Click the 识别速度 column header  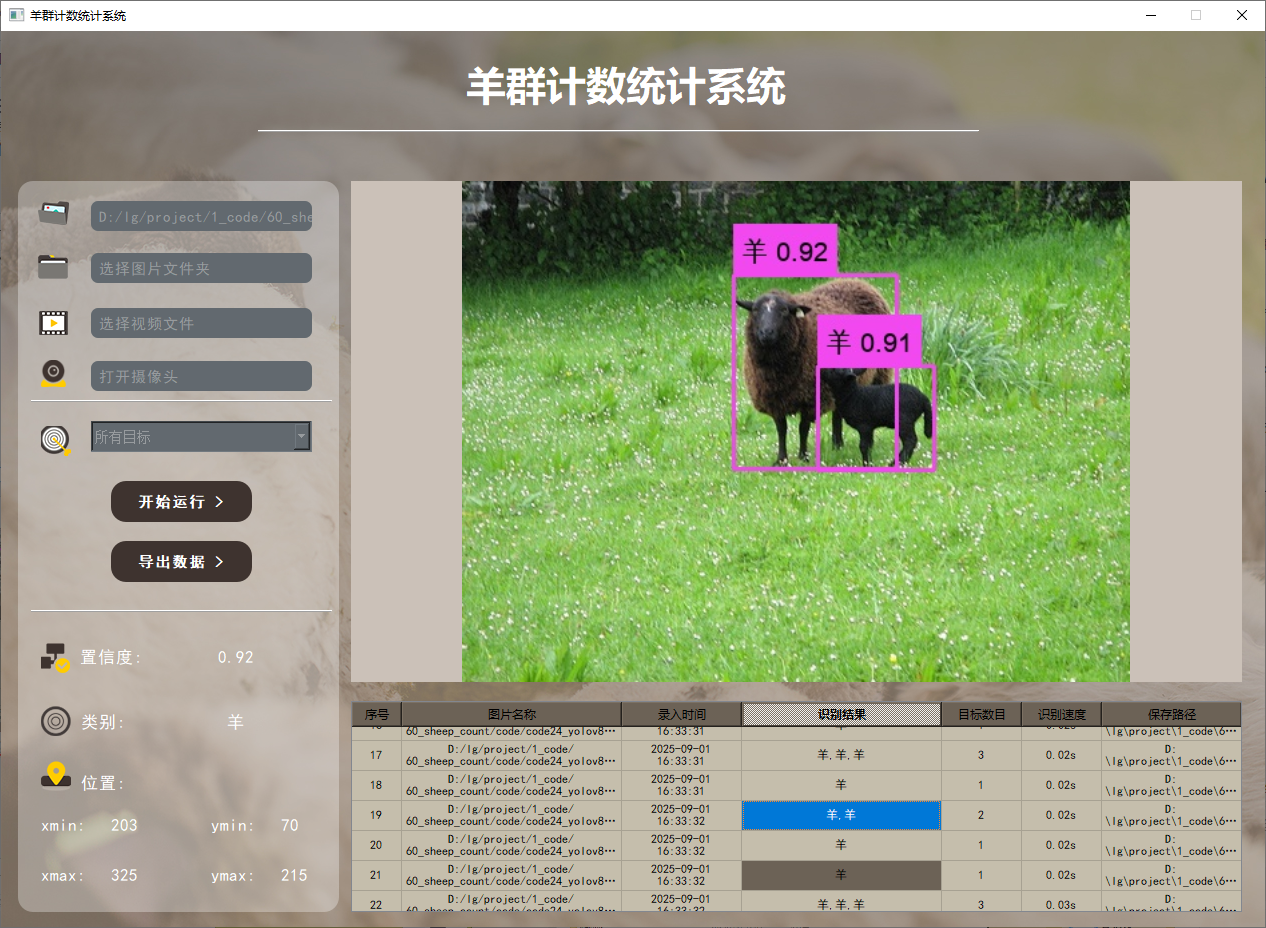point(1062,714)
